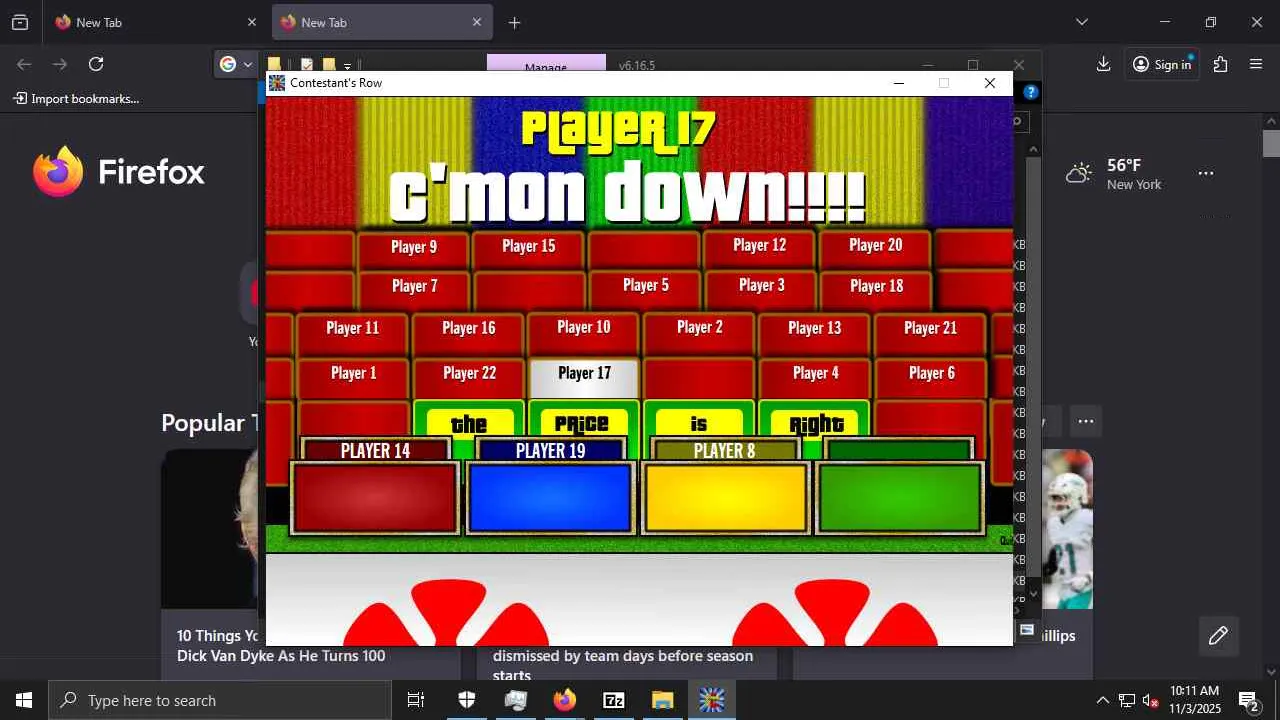This screenshot has width=1280, height=720.
Task: Expand the list all tabs chevron
Action: coord(1081,22)
